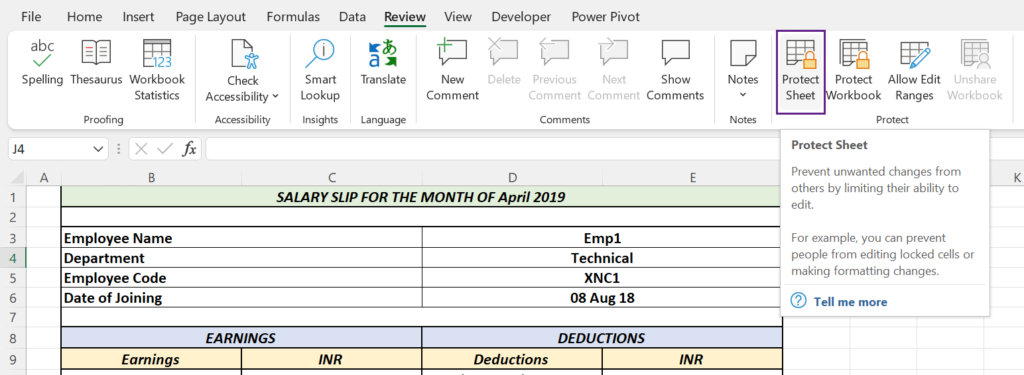Select column D header
The height and width of the screenshot is (375, 1024).
(512, 178)
